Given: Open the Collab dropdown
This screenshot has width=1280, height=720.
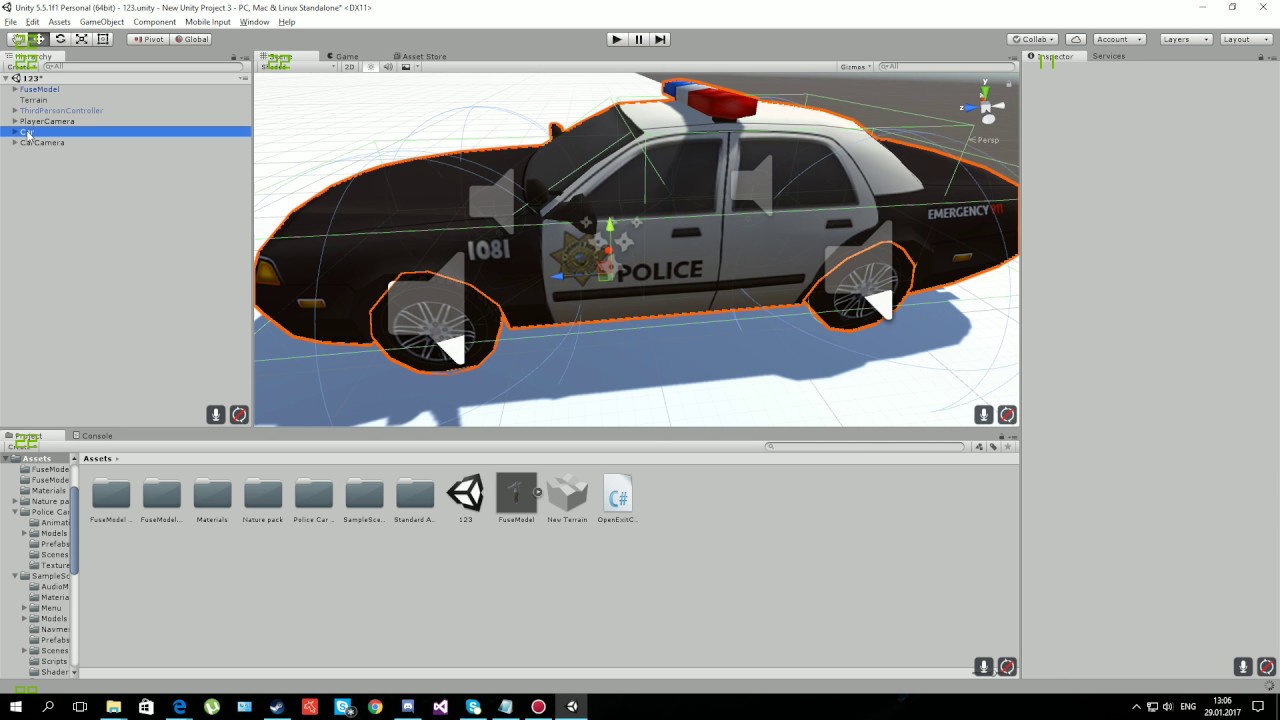Looking at the screenshot, I should 1033,39.
